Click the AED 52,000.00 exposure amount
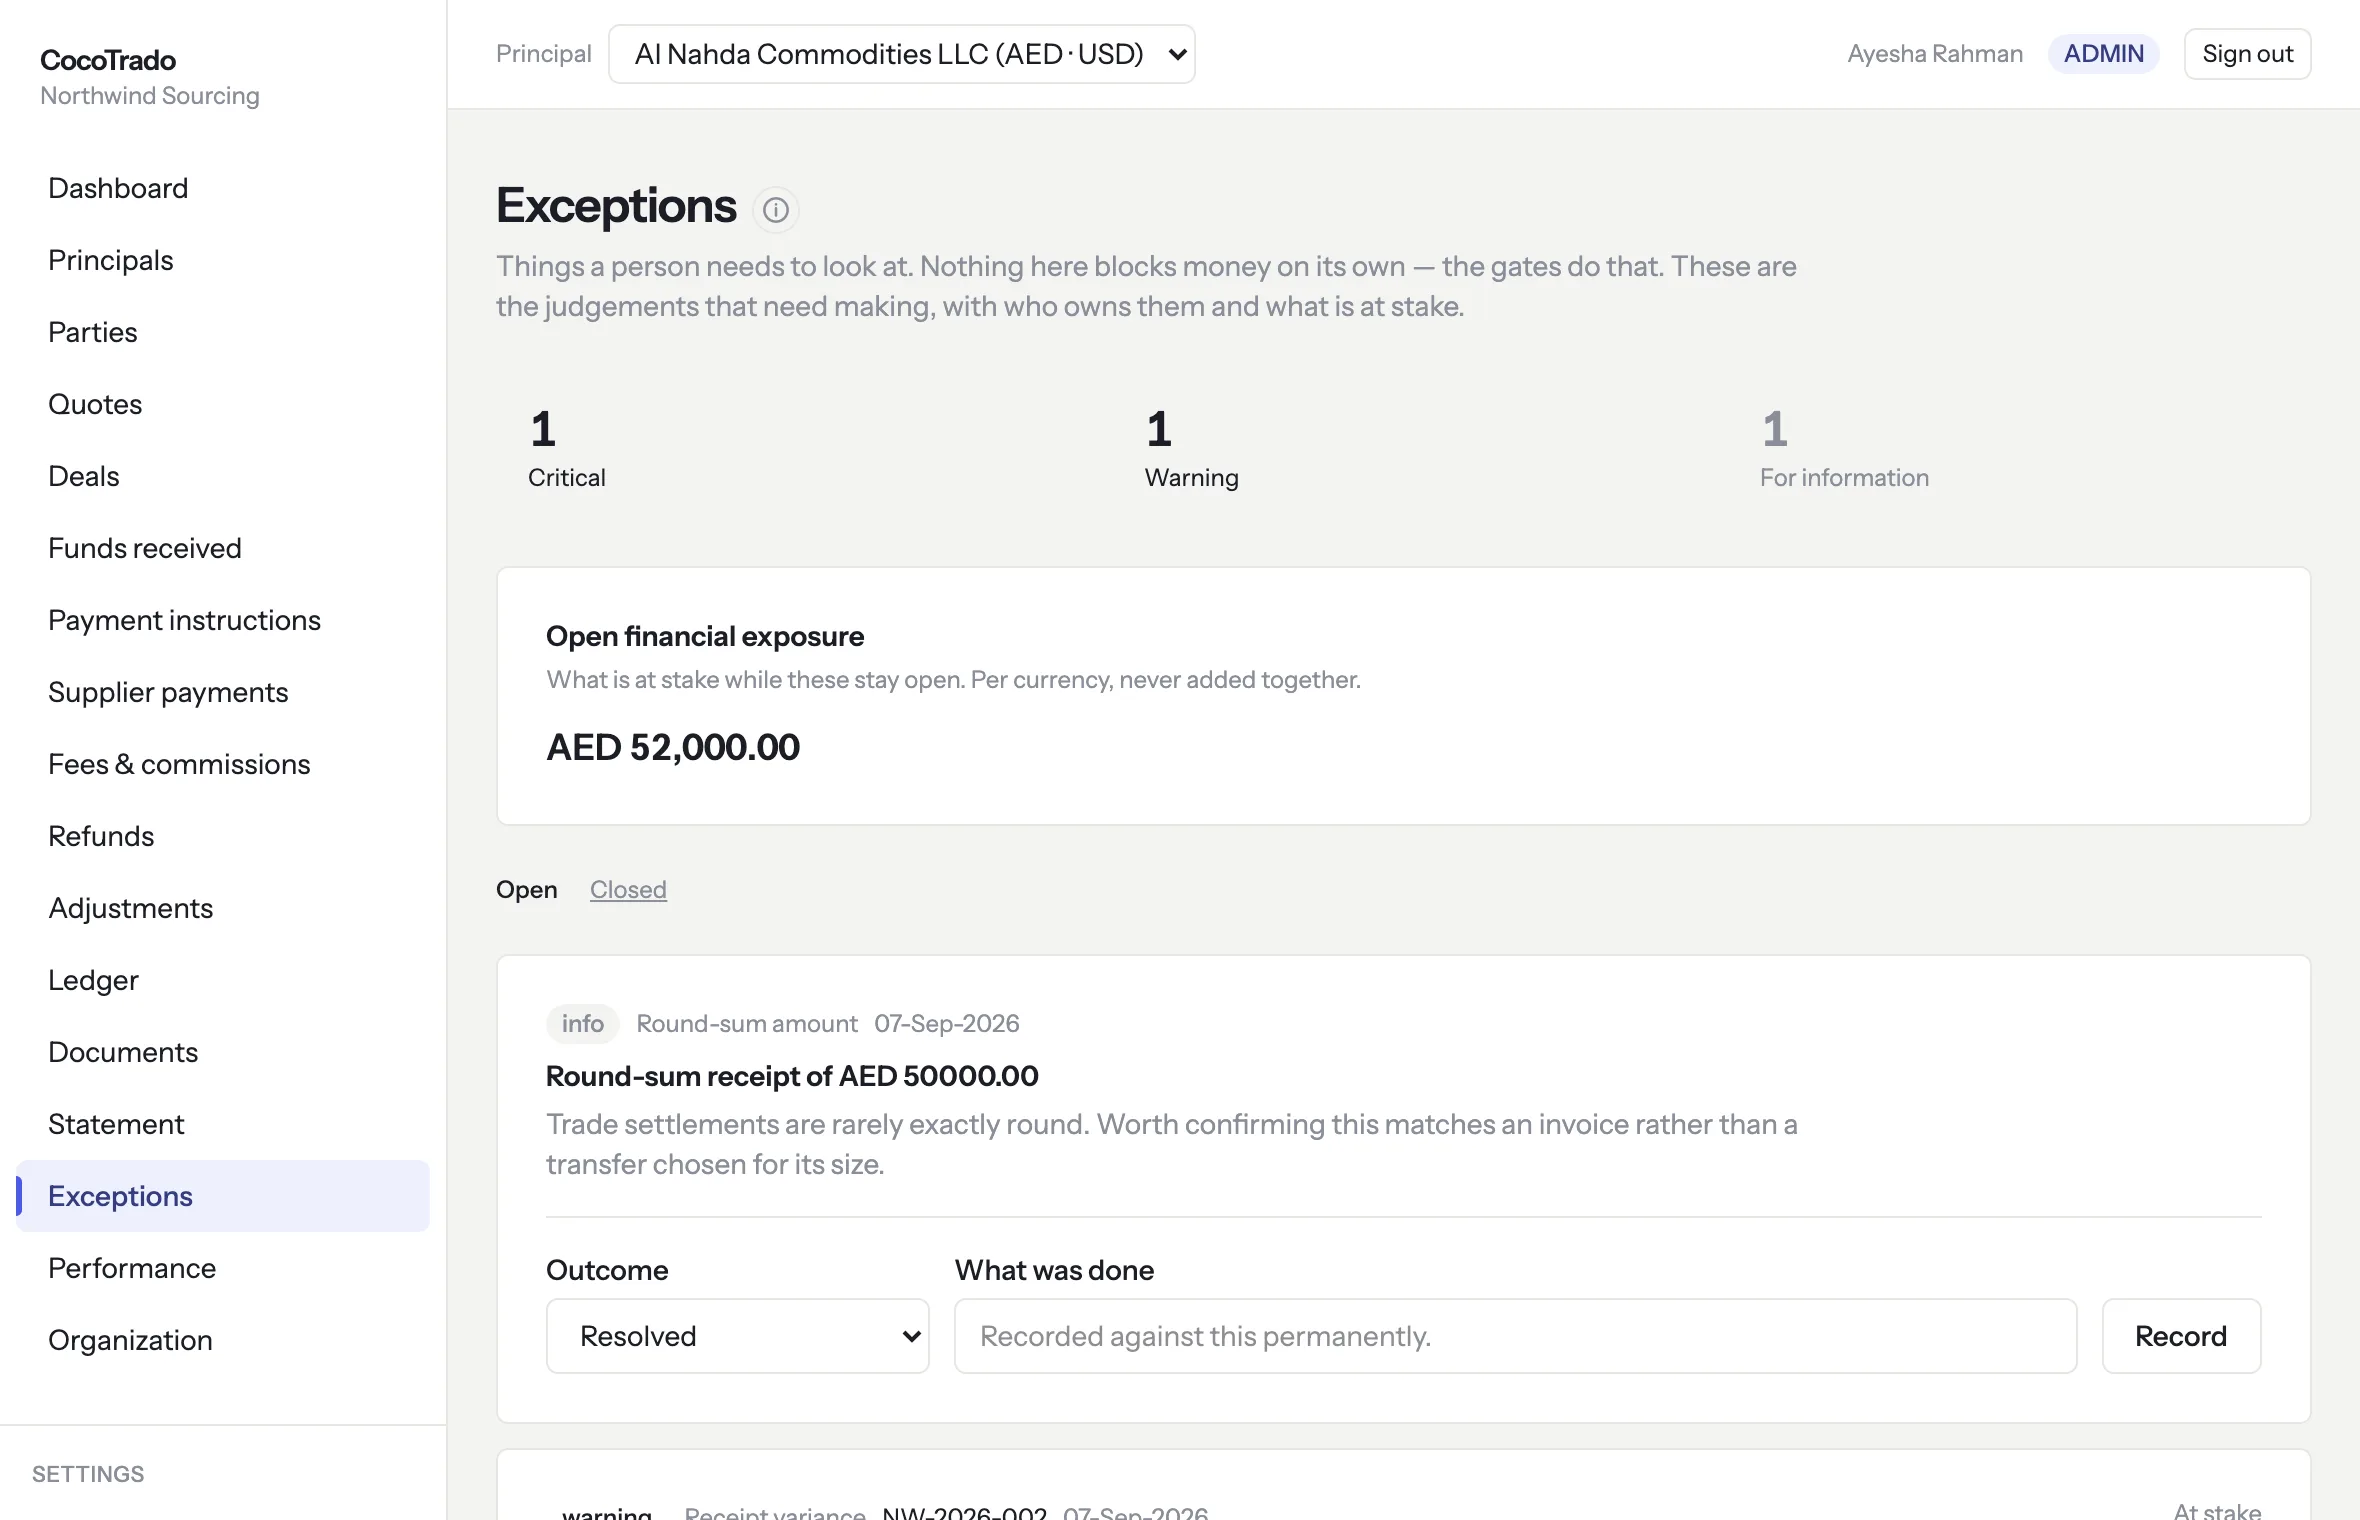This screenshot has width=2360, height=1520. (673, 747)
